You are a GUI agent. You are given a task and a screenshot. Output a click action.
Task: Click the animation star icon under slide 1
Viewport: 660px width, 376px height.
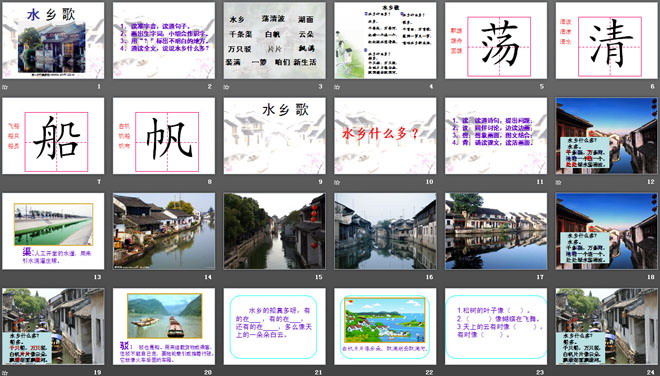tap(5, 87)
